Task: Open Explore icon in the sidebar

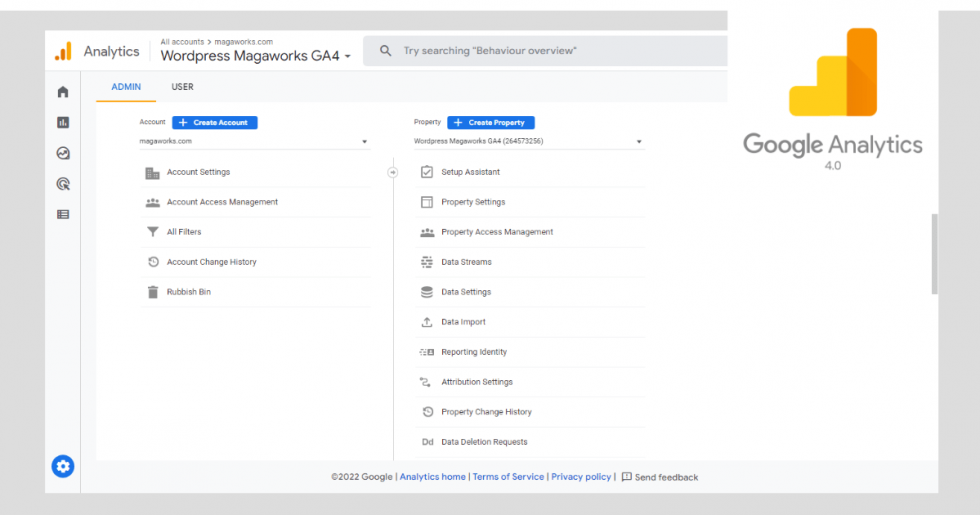Action: coord(63,153)
